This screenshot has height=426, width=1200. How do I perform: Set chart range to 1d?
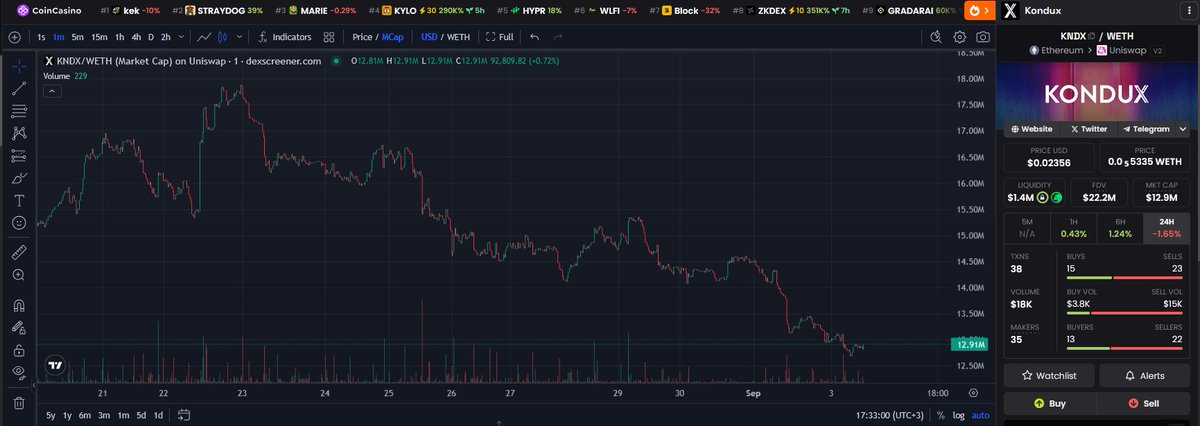(158, 415)
